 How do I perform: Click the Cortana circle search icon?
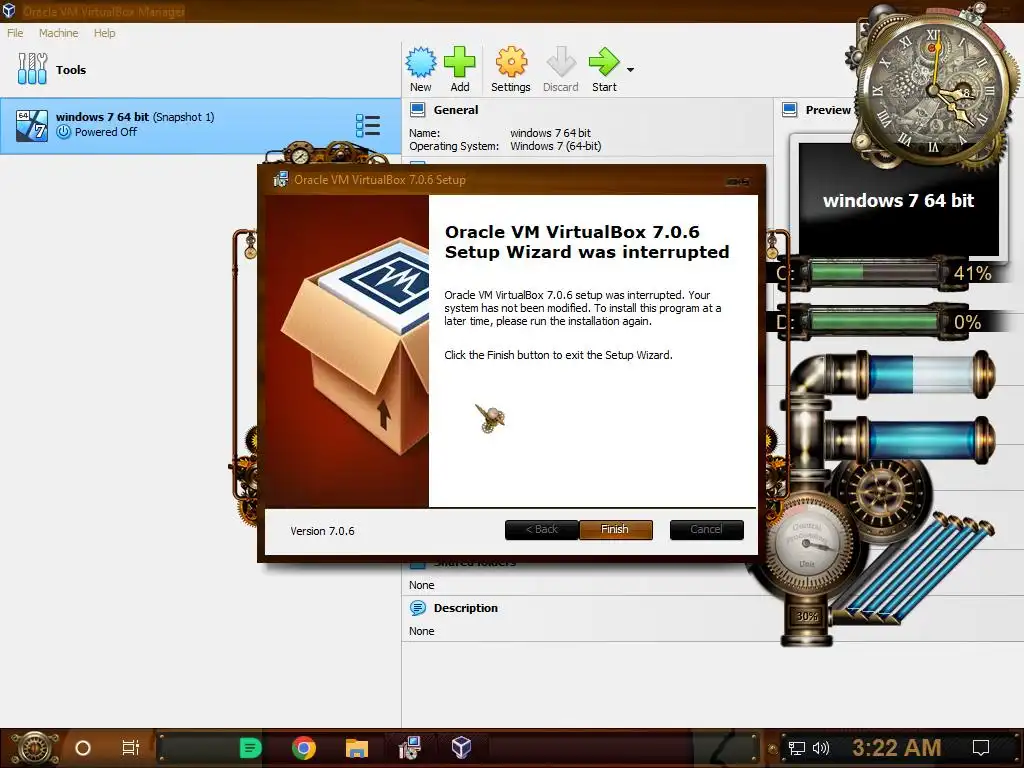tap(83, 748)
